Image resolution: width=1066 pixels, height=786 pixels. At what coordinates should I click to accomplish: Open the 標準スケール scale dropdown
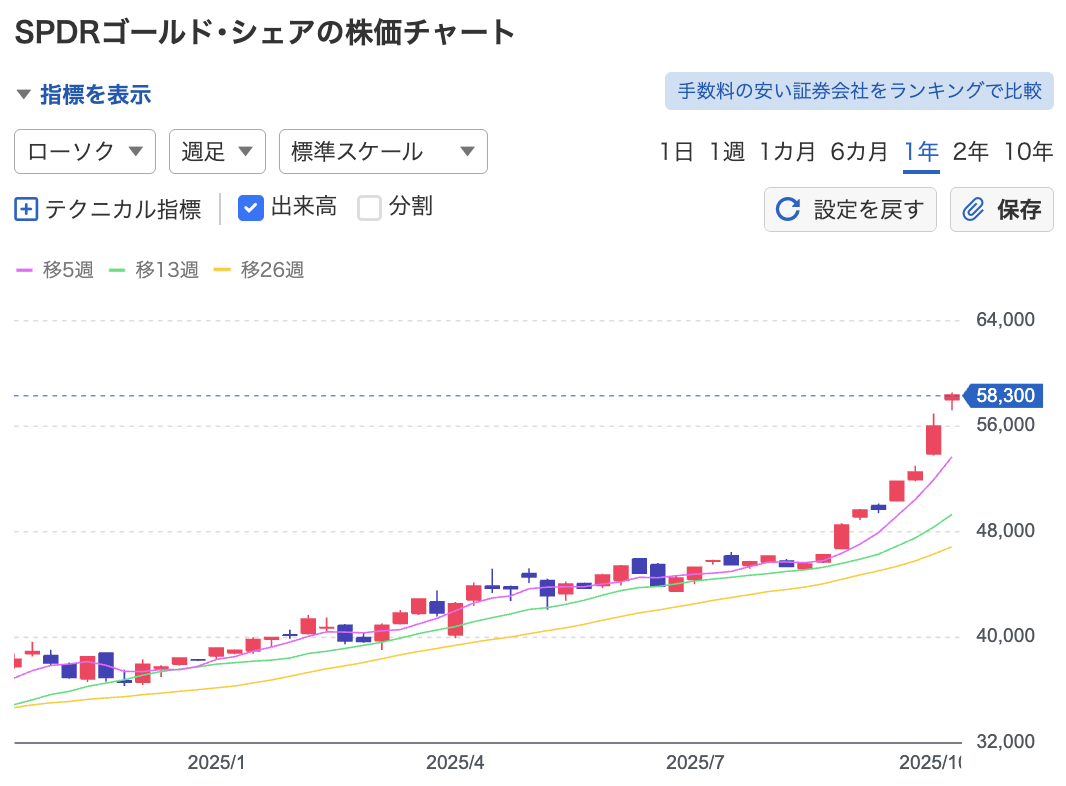[383, 152]
